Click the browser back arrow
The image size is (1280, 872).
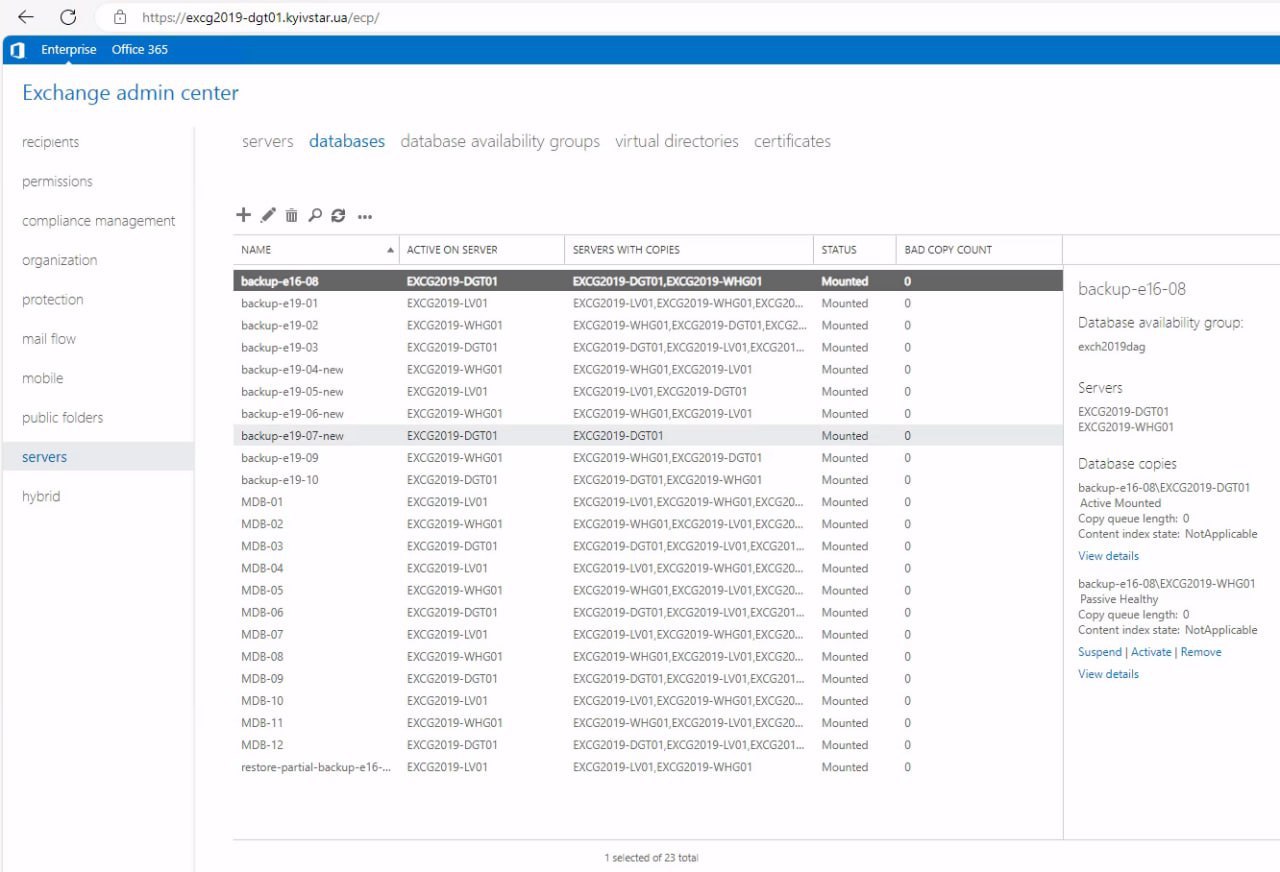(26, 17)
